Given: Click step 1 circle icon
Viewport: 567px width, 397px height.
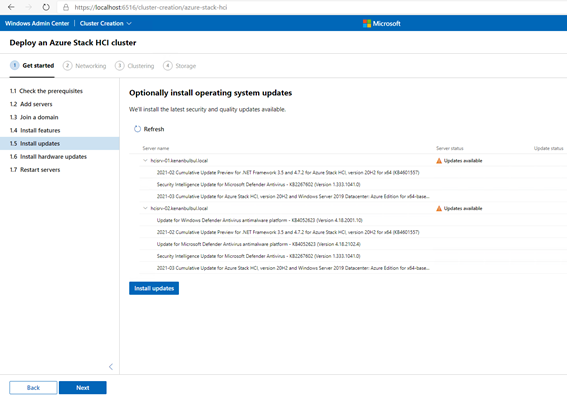Looking at the screenshot, I should pyautogui.click(x=14, y=65).
